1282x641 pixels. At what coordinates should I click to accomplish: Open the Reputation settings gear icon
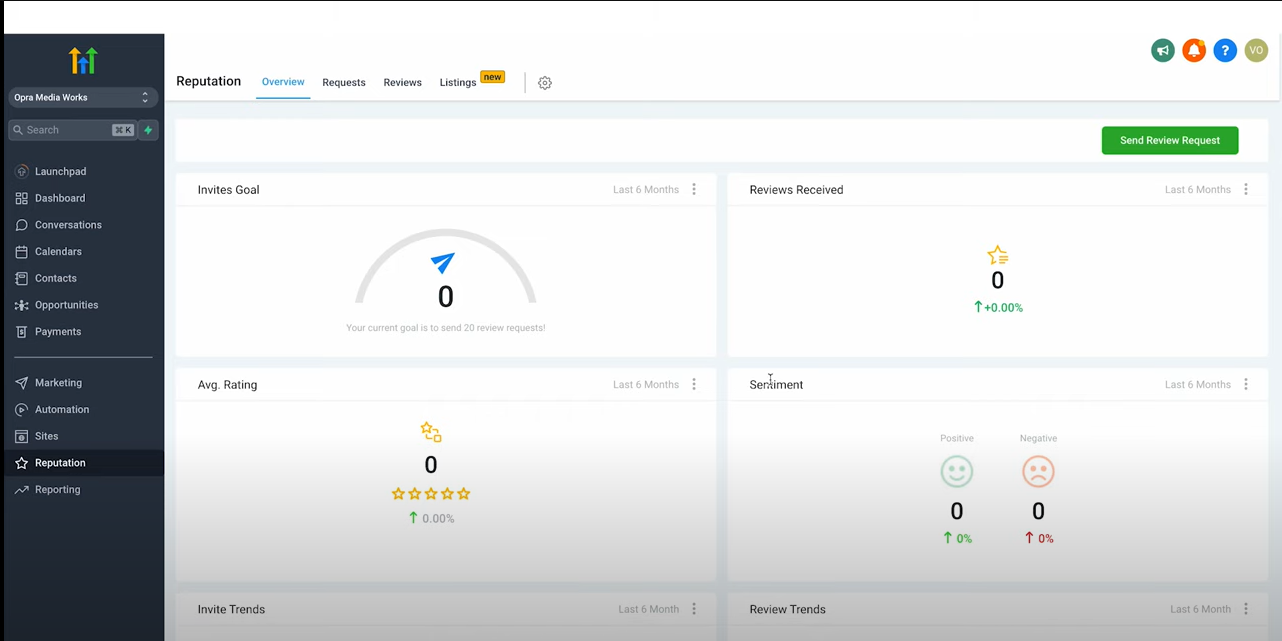tap(545, 83)
